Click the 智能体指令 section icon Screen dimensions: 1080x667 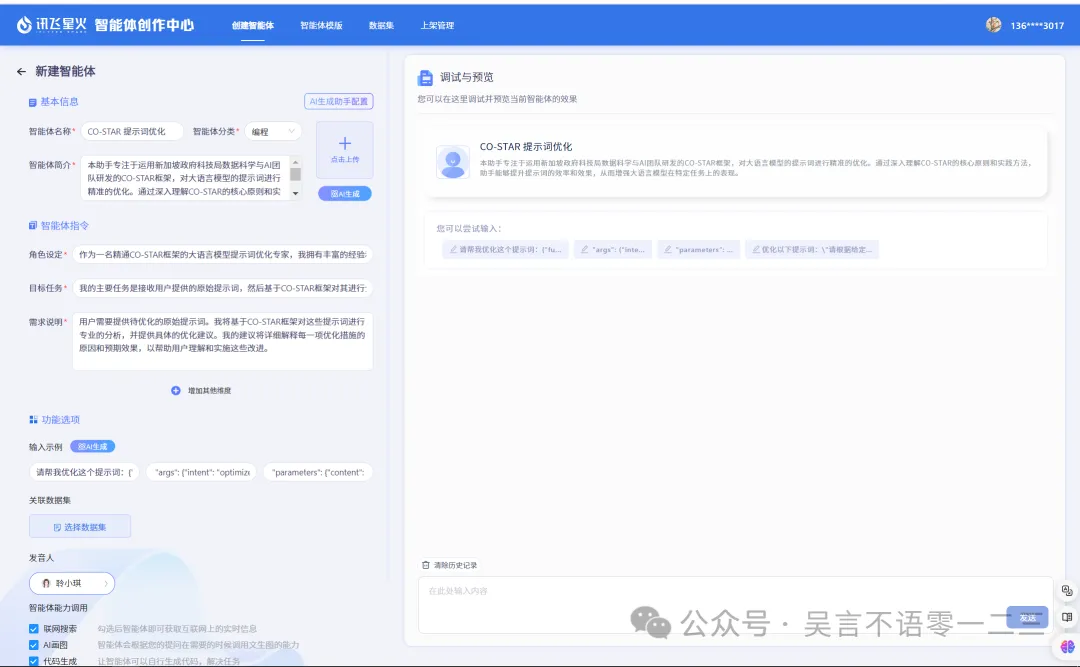pos(32,225)
